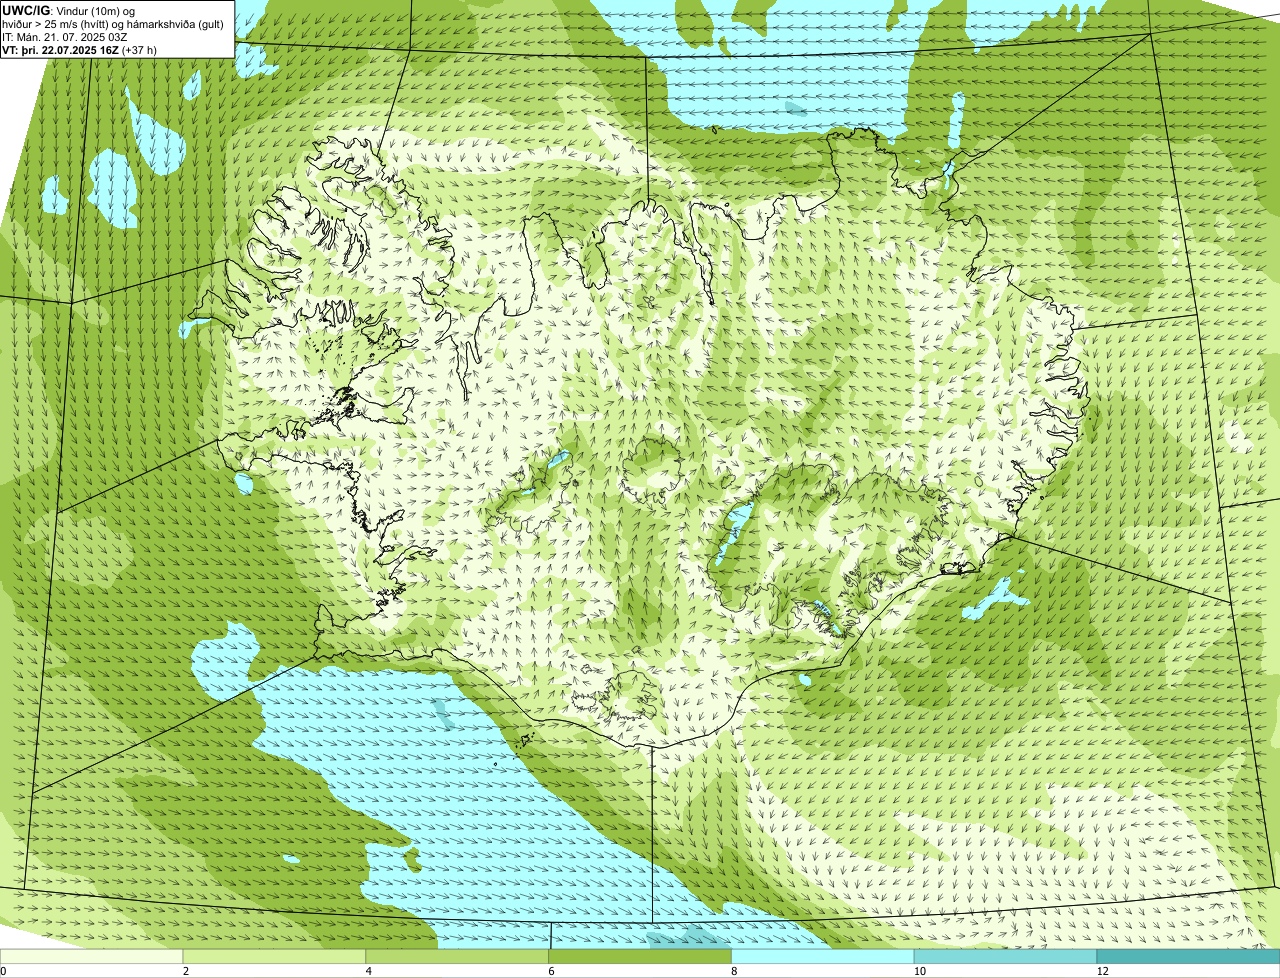
Task: Click the 'VT: þri. 22.07.2025 16Z (+37 h)' line
Action: [x=79, y=49]
